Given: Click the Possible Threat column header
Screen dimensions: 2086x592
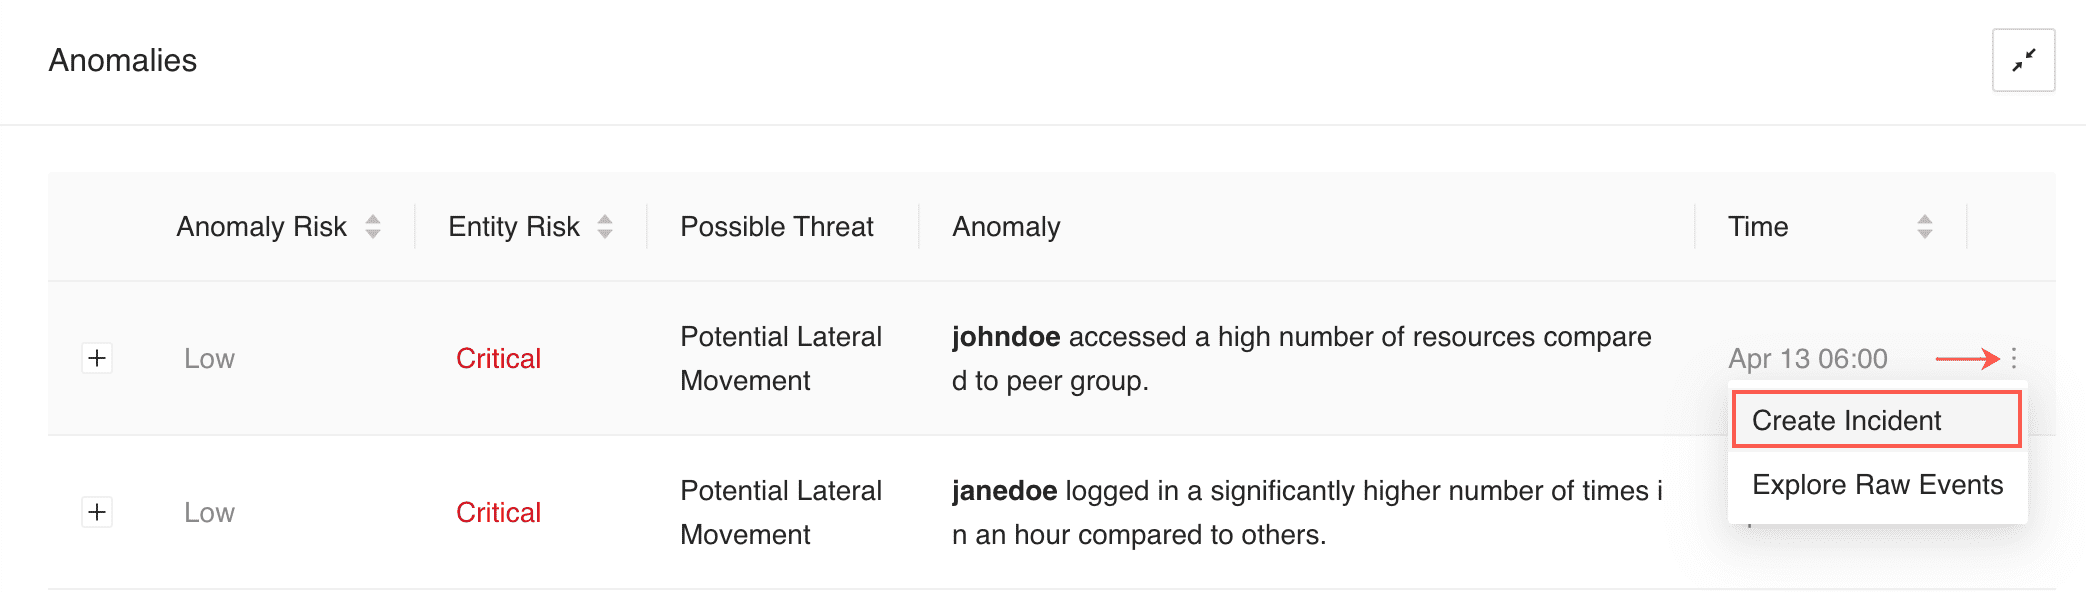Looking at the screenshot, I should point(776,227).
